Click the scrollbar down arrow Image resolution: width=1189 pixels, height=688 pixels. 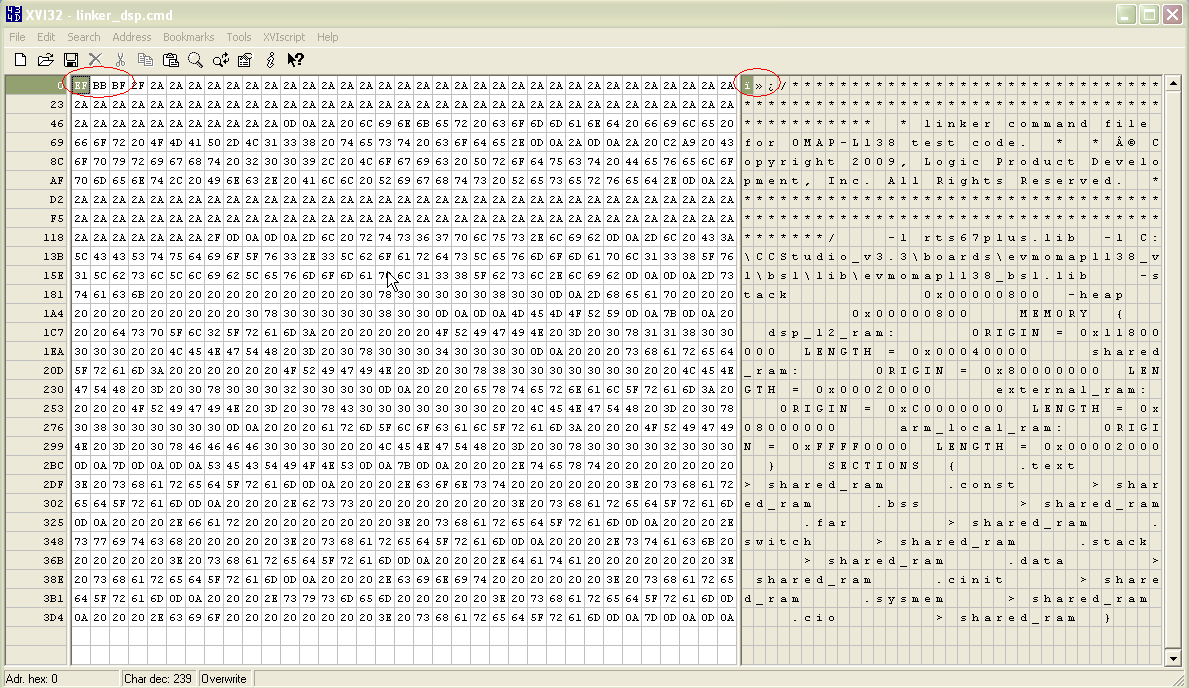point(1173,658)
